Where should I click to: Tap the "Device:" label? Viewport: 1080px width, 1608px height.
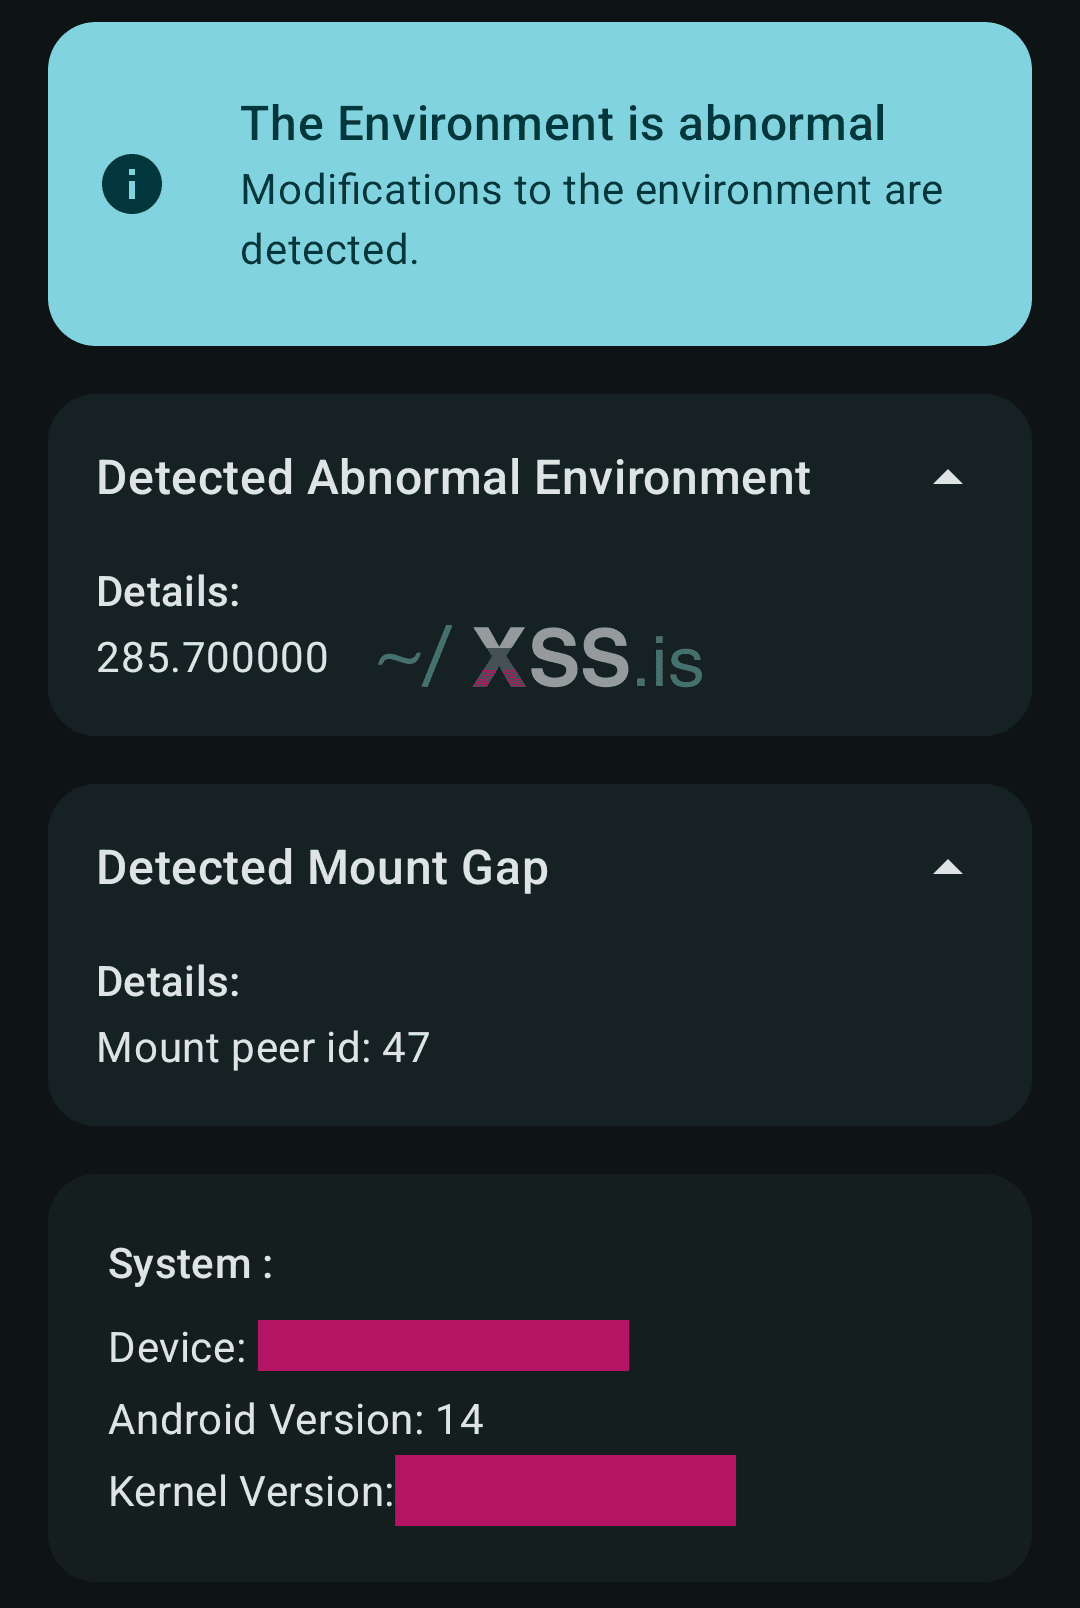click(177, 1348)
